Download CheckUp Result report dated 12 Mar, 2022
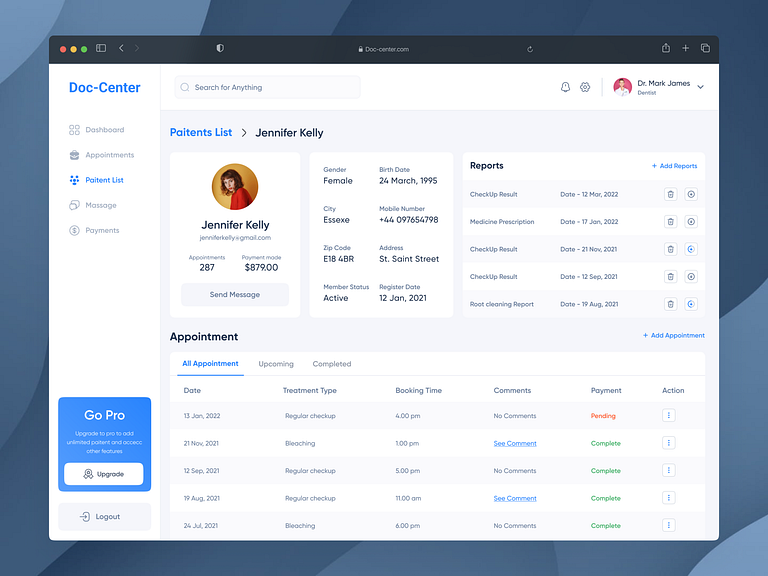The image size is (768, 576). click(691, 194)
